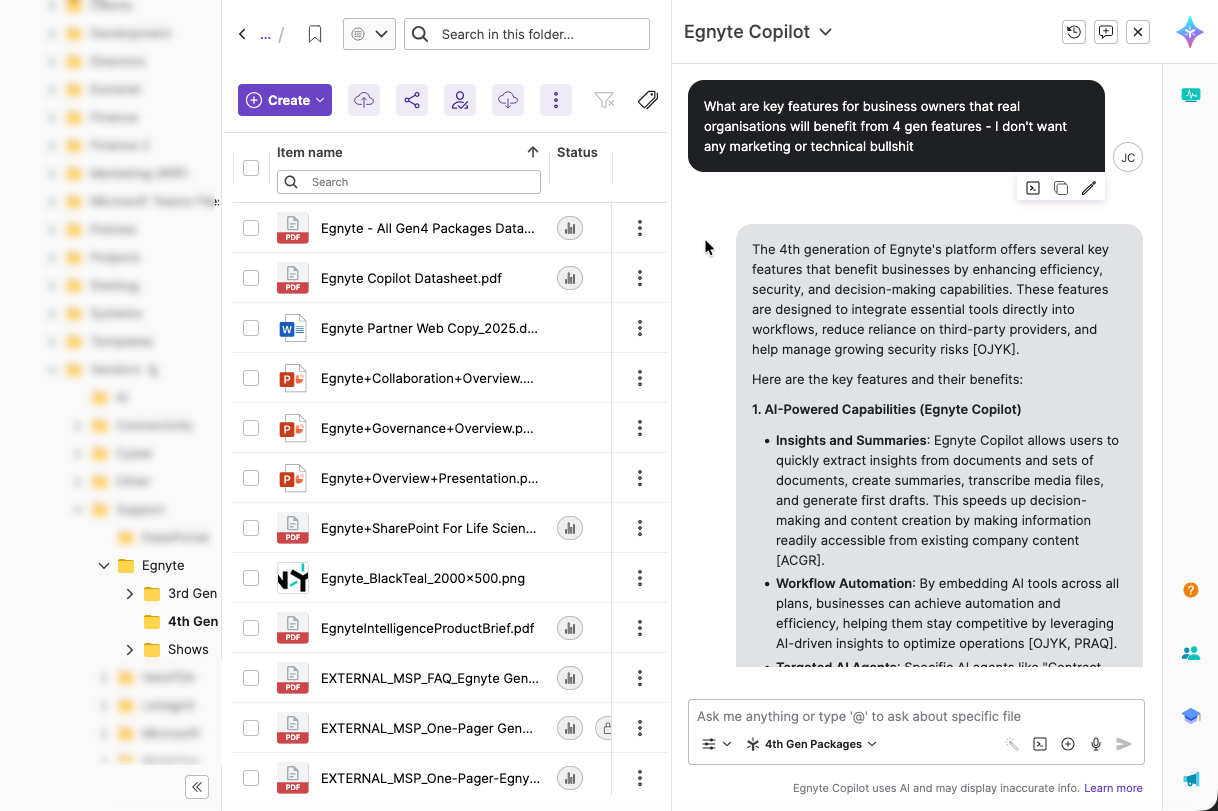Click the lock icon on EXTERNAL_MSP_One-Pager Gen

click(604, 728)
